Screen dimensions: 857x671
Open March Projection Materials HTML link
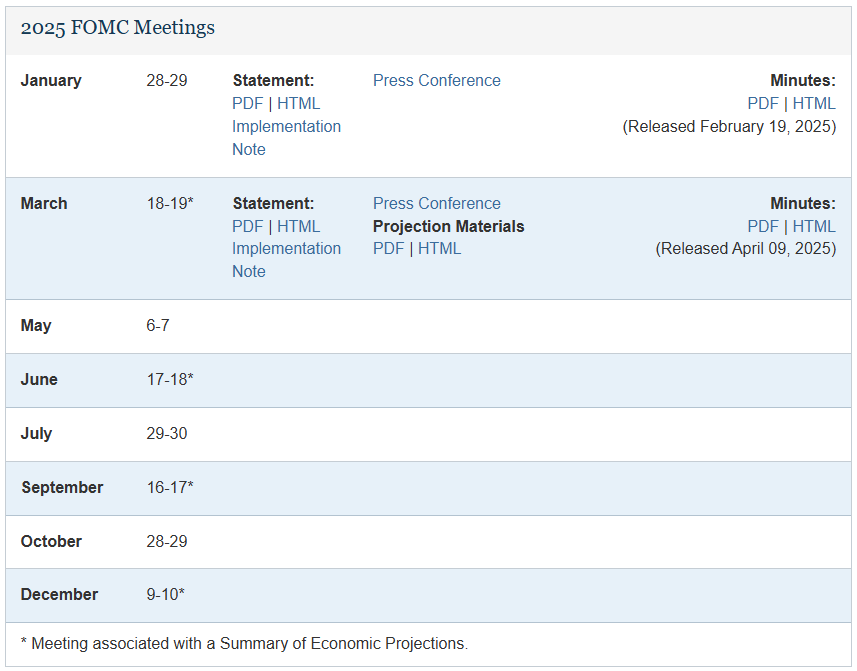(x=439, y=248)
